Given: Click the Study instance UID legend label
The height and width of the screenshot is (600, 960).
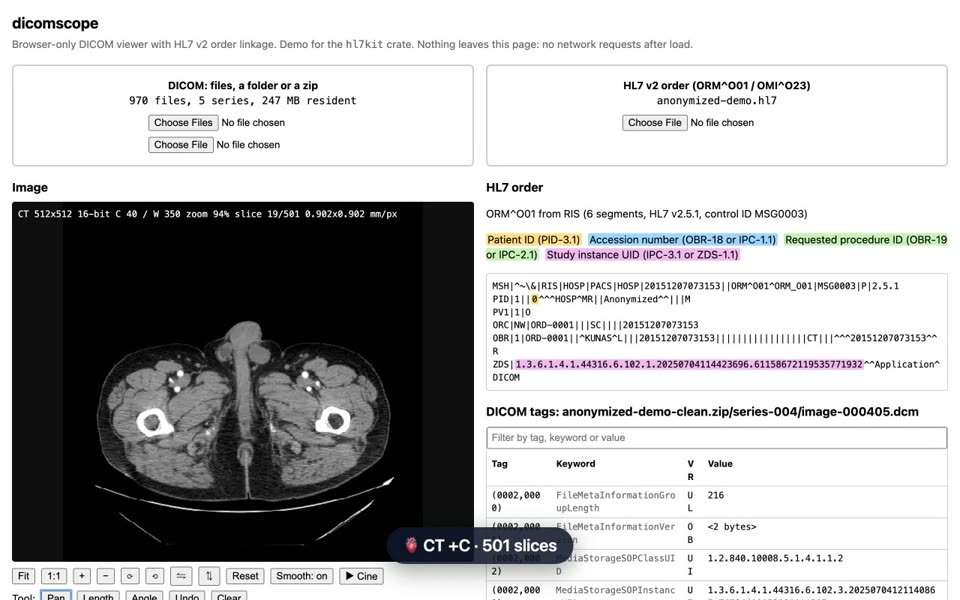Looking at the screenshot, I should (642, 255).
